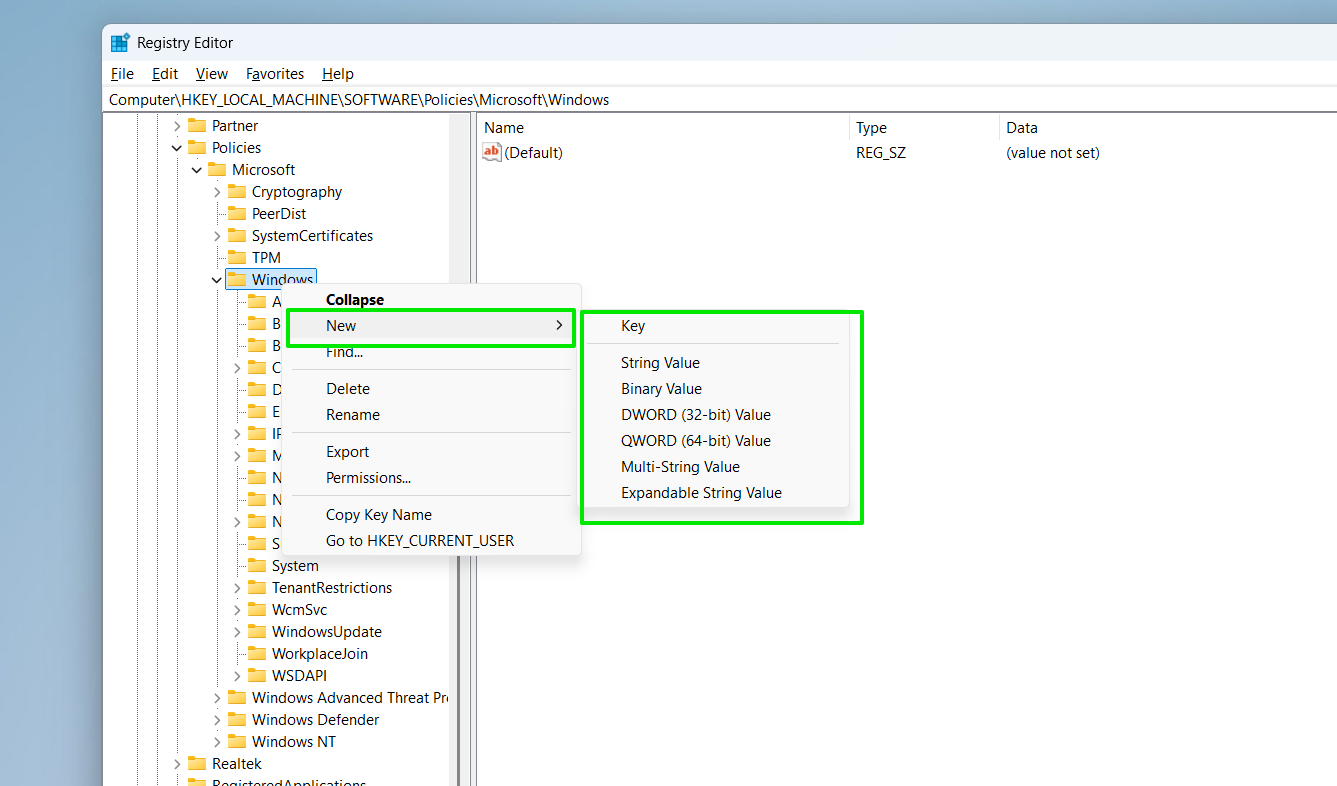Expand the Realtek key
1337x786 pixels.
pyautogui.click(x=177, y=764)
